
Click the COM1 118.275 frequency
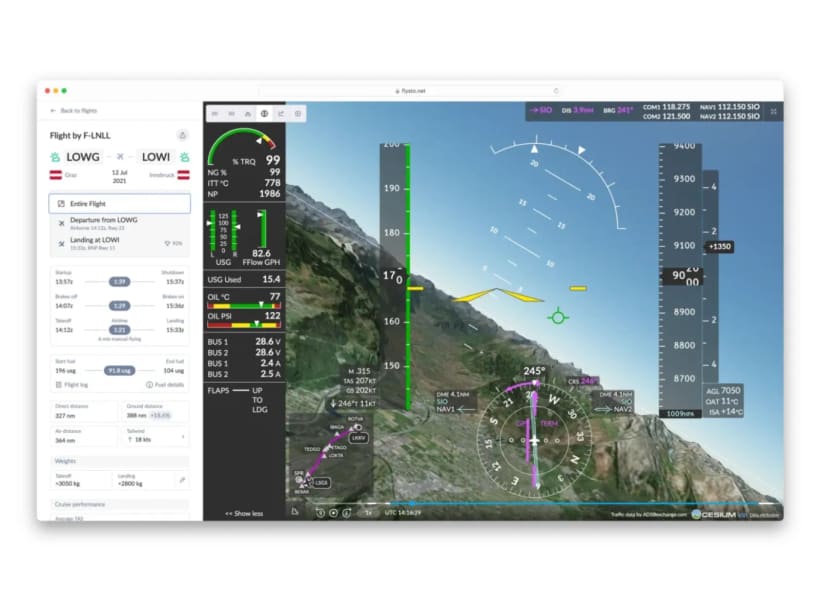pyautogui.click(x=667, y=107)
